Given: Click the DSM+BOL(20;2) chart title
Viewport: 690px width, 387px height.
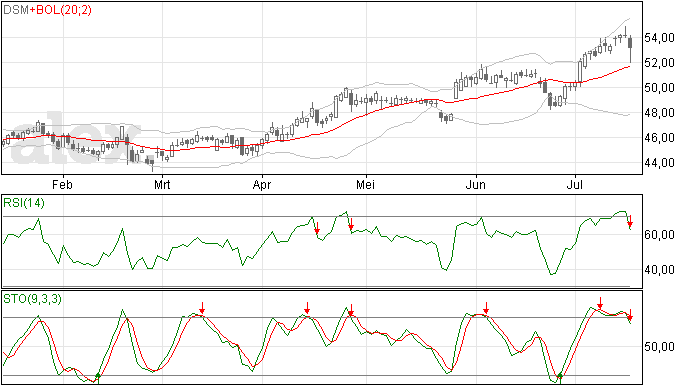Looking at the screenshot, I should click(48, 10).
